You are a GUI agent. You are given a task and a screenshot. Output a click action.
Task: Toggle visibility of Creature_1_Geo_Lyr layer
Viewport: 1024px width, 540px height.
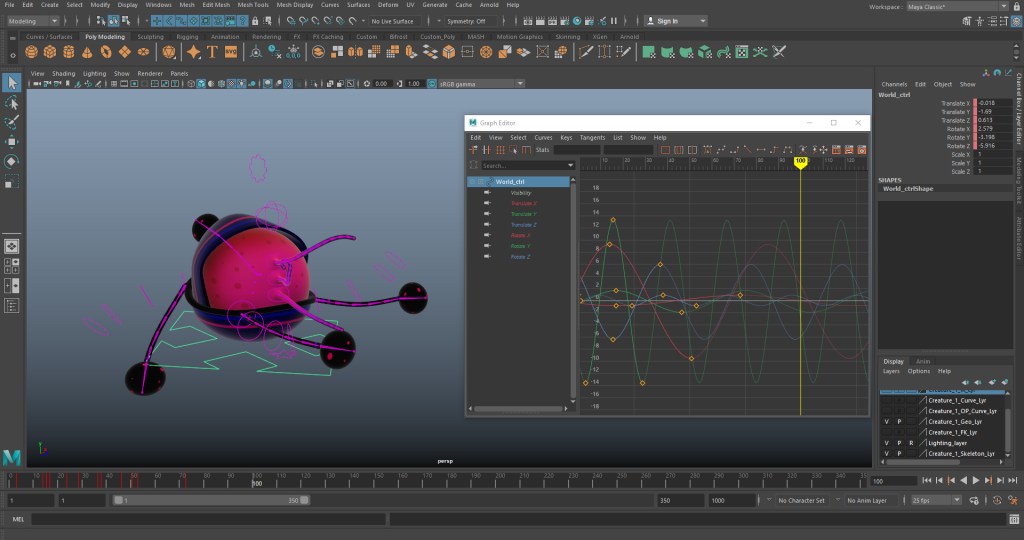(886, 421)
